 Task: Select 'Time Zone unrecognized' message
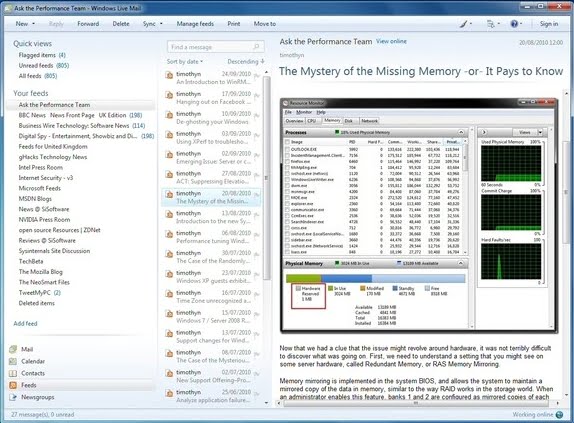point(211,297)
